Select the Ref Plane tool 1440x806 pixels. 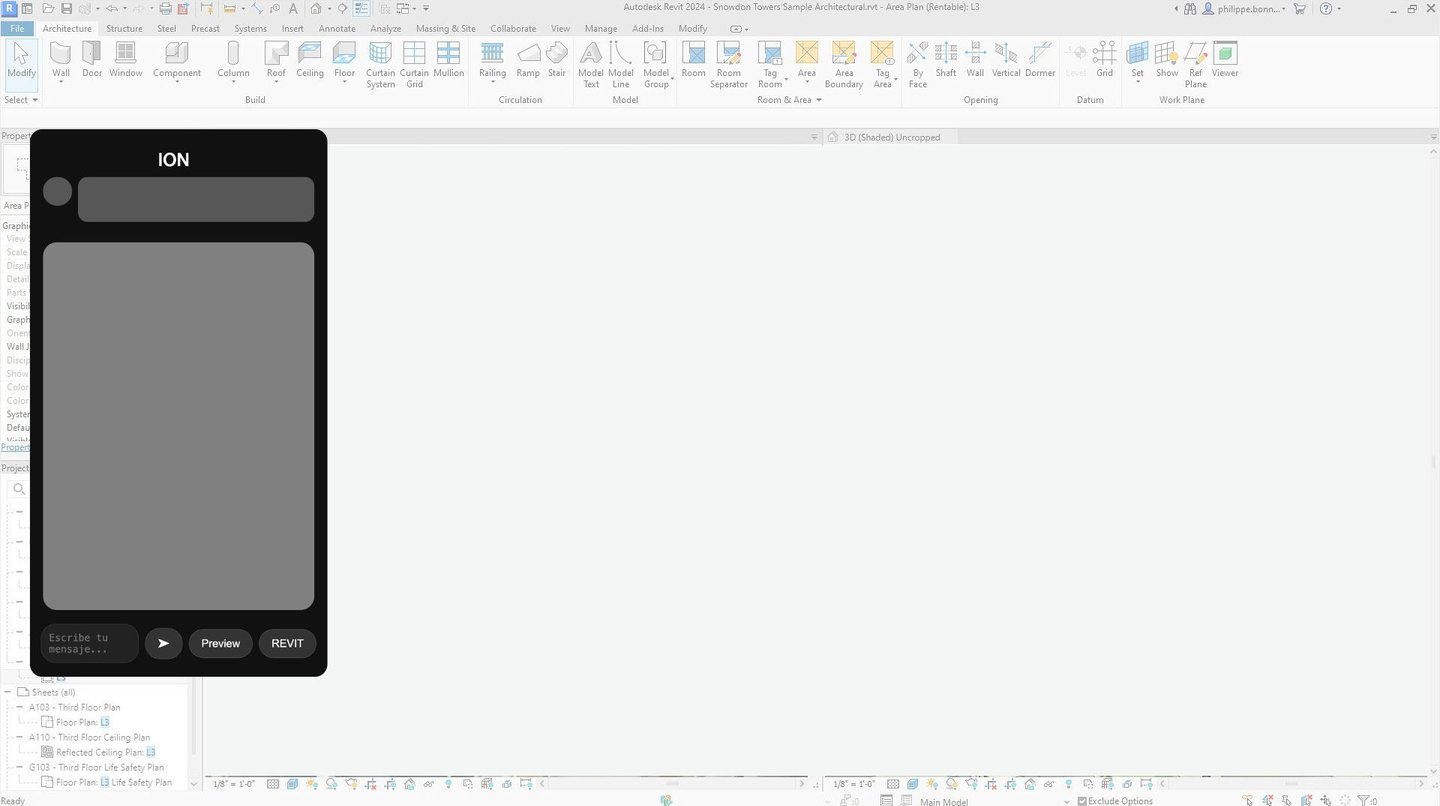pyautogui.click(x=1196, y=65)
